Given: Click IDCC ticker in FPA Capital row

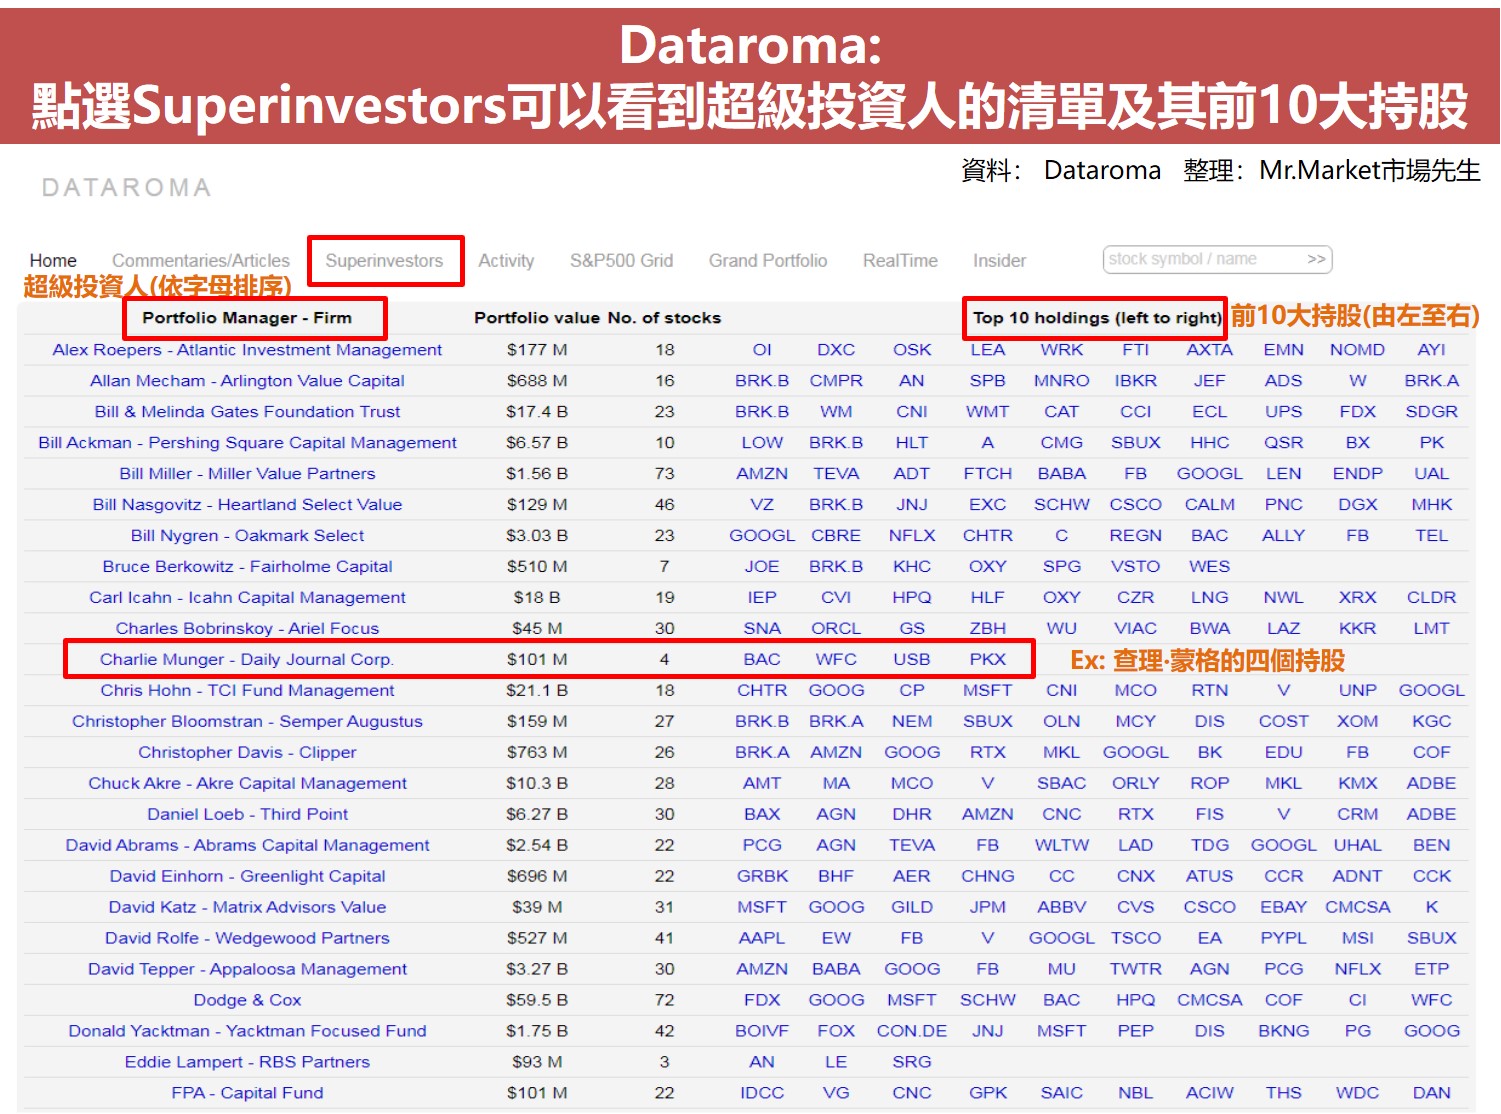Looking at the screenshot, I should [x=762, y=1093].
